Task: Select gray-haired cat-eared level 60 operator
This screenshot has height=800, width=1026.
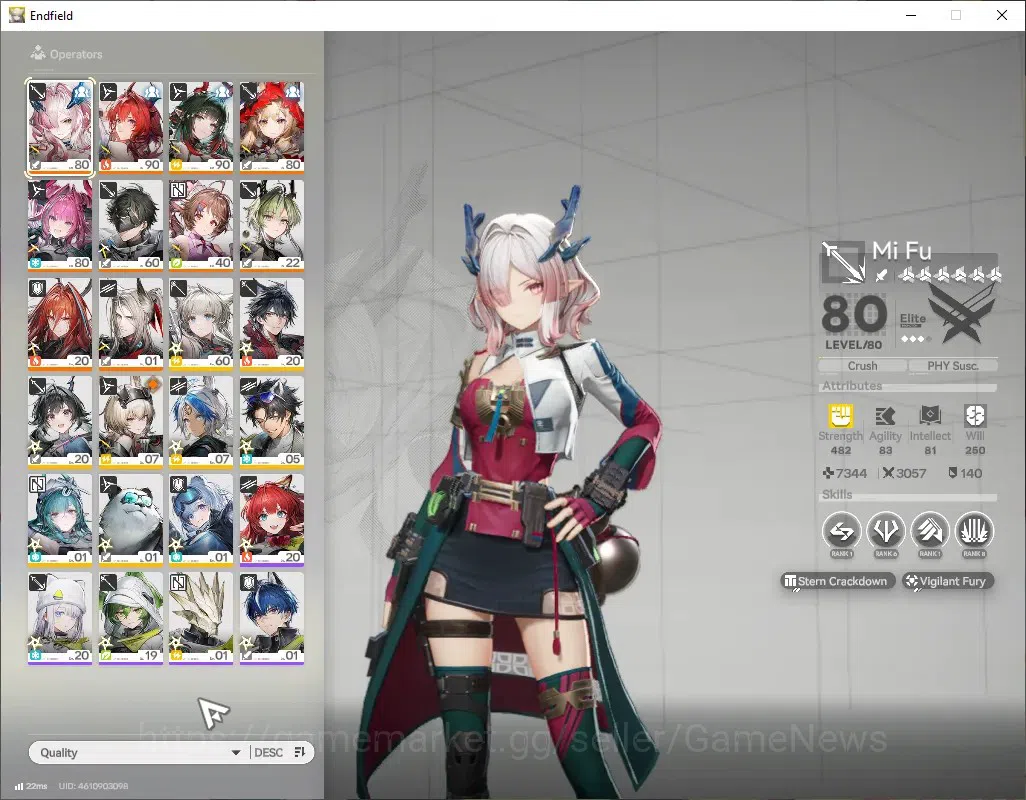Action: point(201,323)
